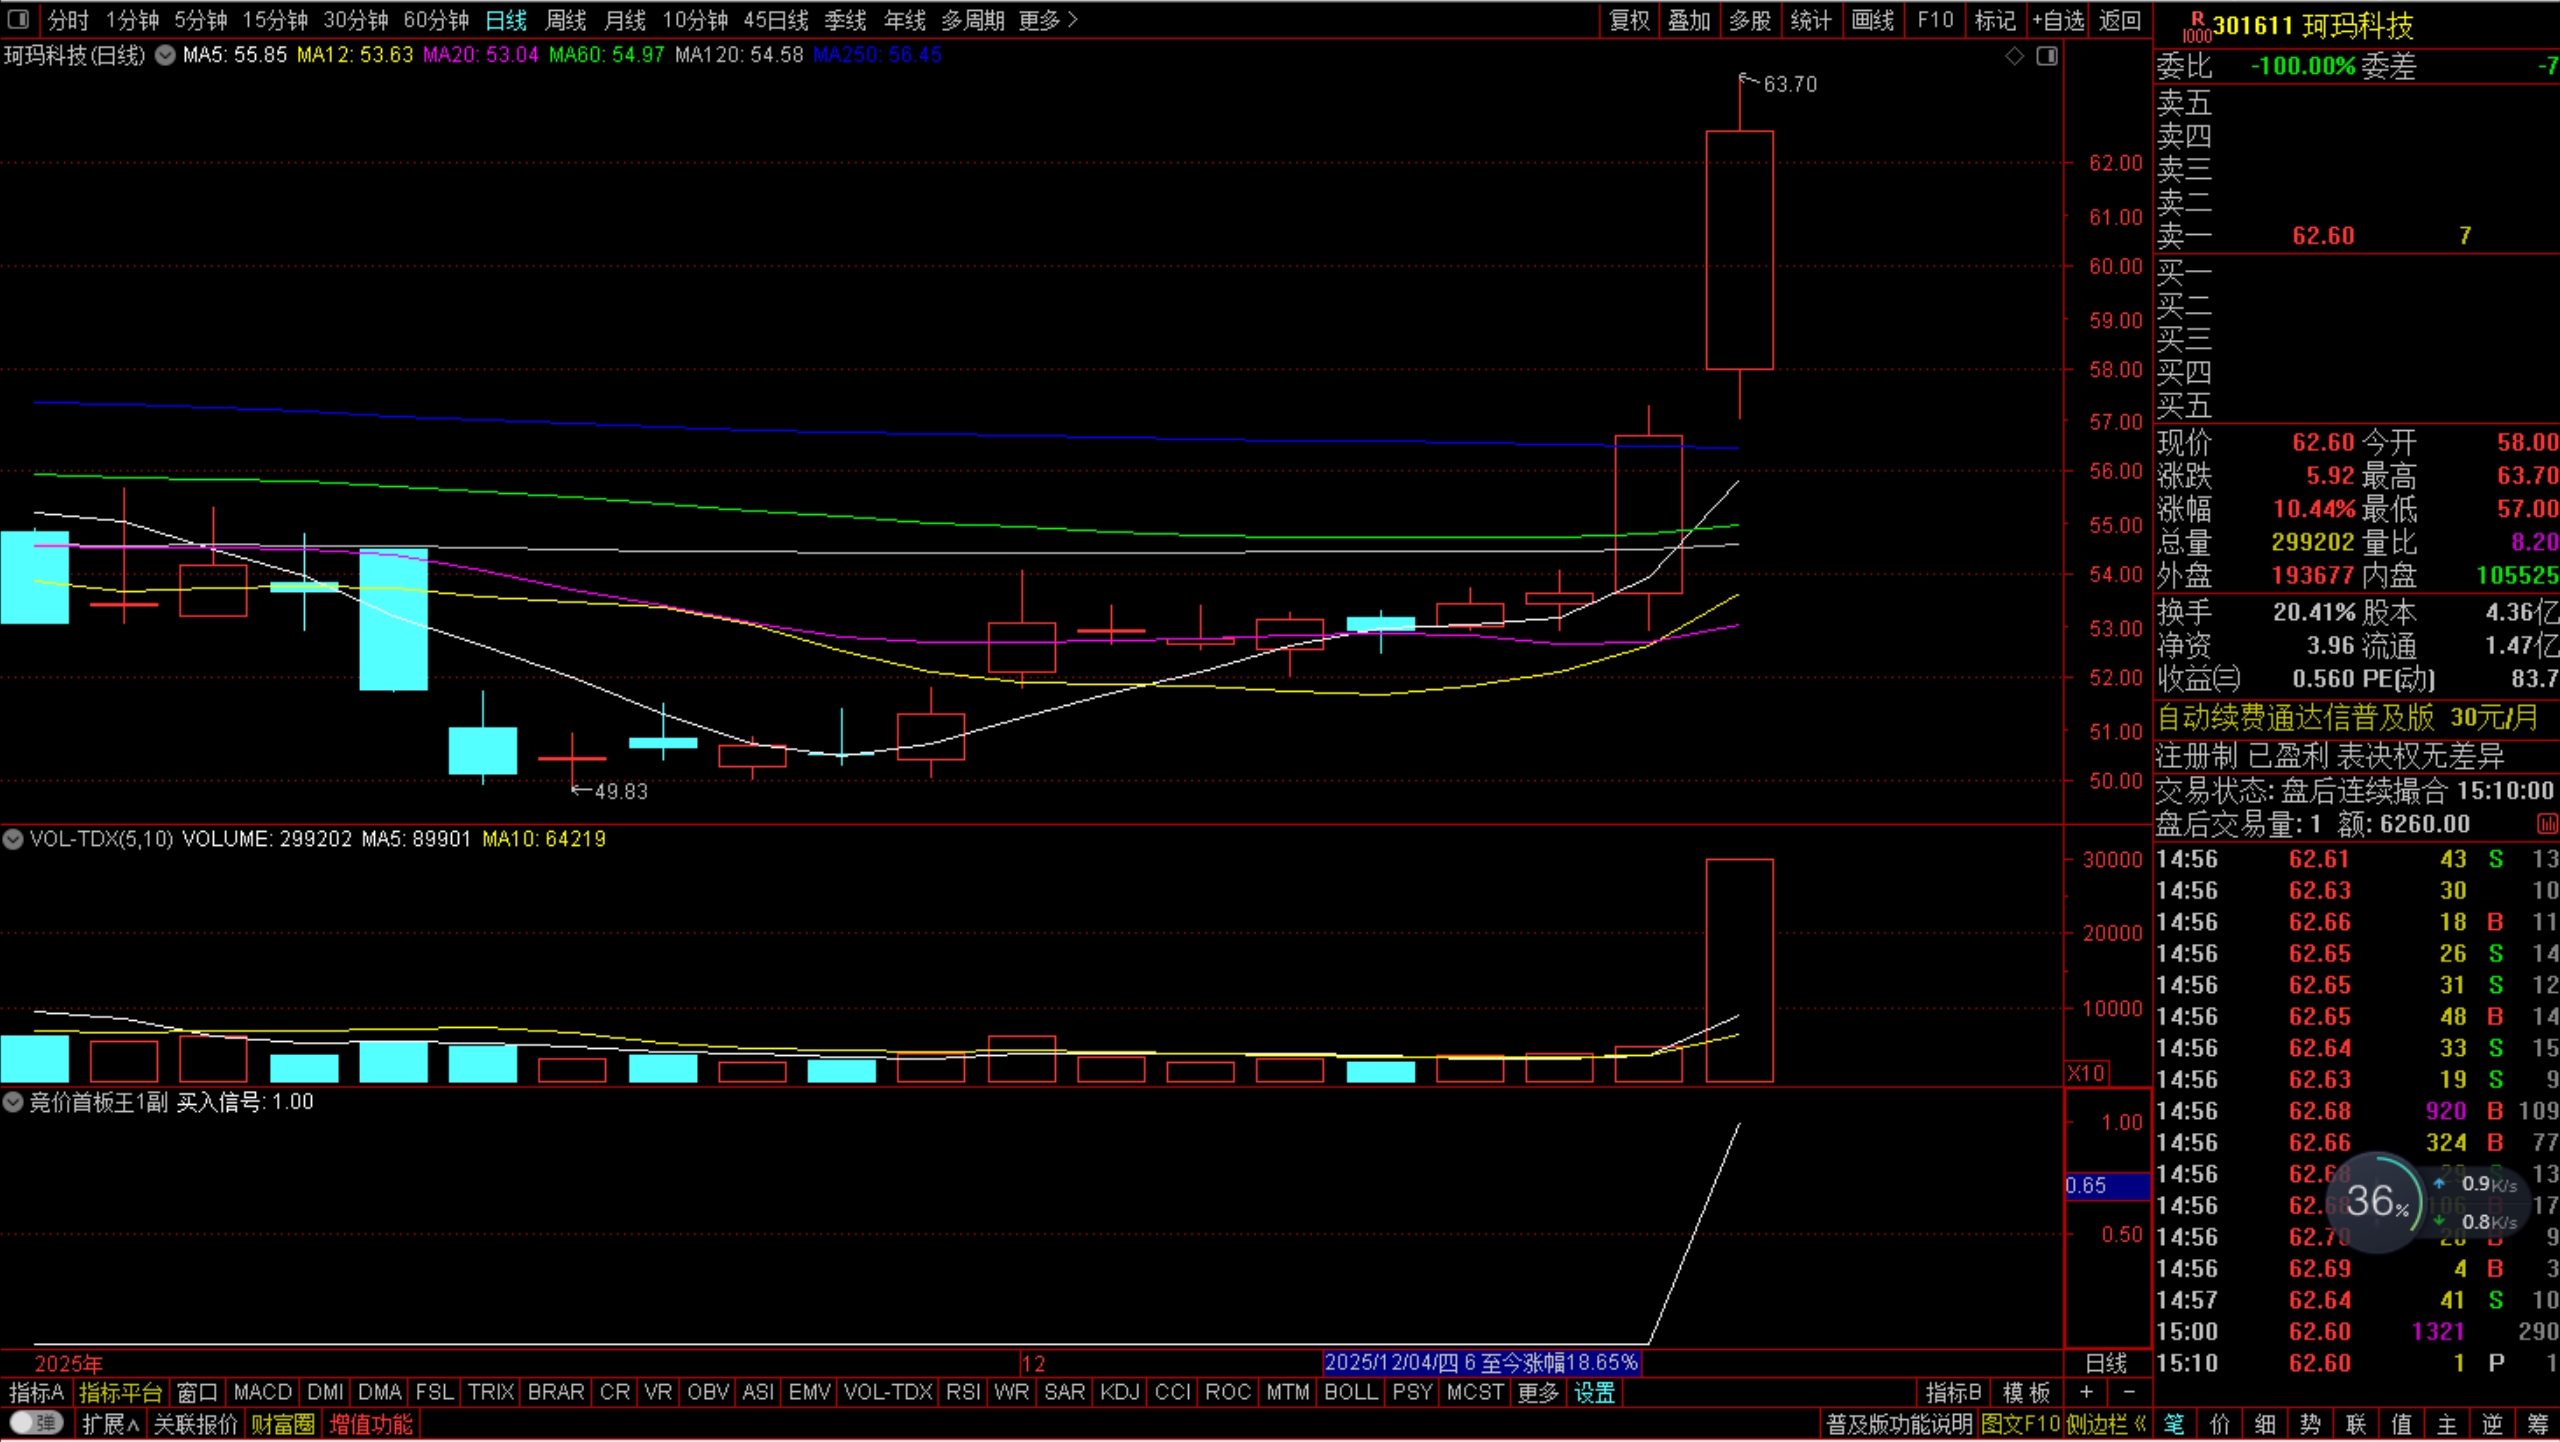Click the plus zoom-in icon next to 模板
The width and height of the screenshot is (2560, 1442).
[x=2086, y=1392]
